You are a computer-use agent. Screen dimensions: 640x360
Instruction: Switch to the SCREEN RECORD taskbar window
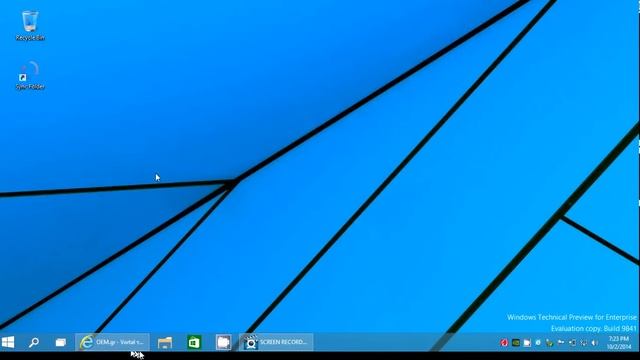pyautogui.click(x=276, y=342)
